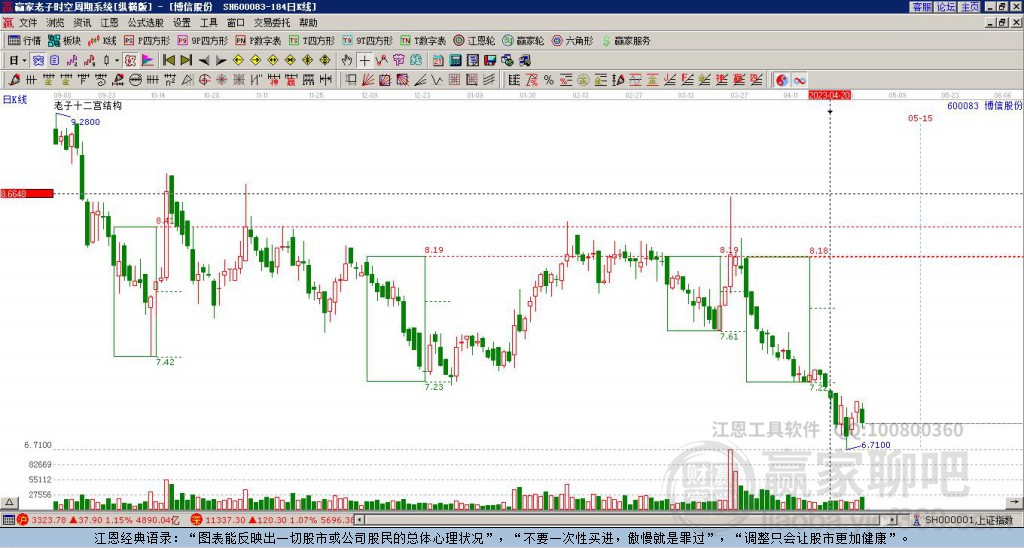Click the red fan lines icon
This screenshot has width=1024, height=548.
[368, 80]
